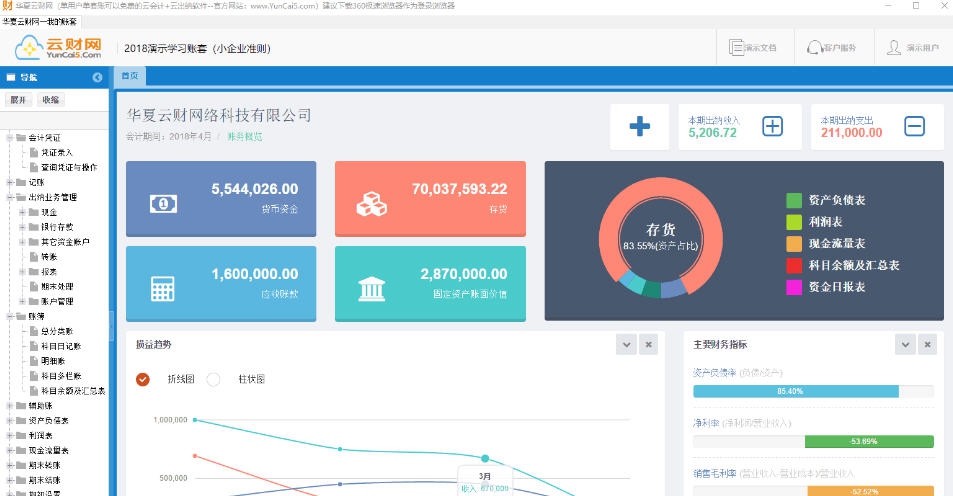953x496 pixels.
Task: Collapse 损益趋势 panel with chevron button
Action: [x=626, y=345]
